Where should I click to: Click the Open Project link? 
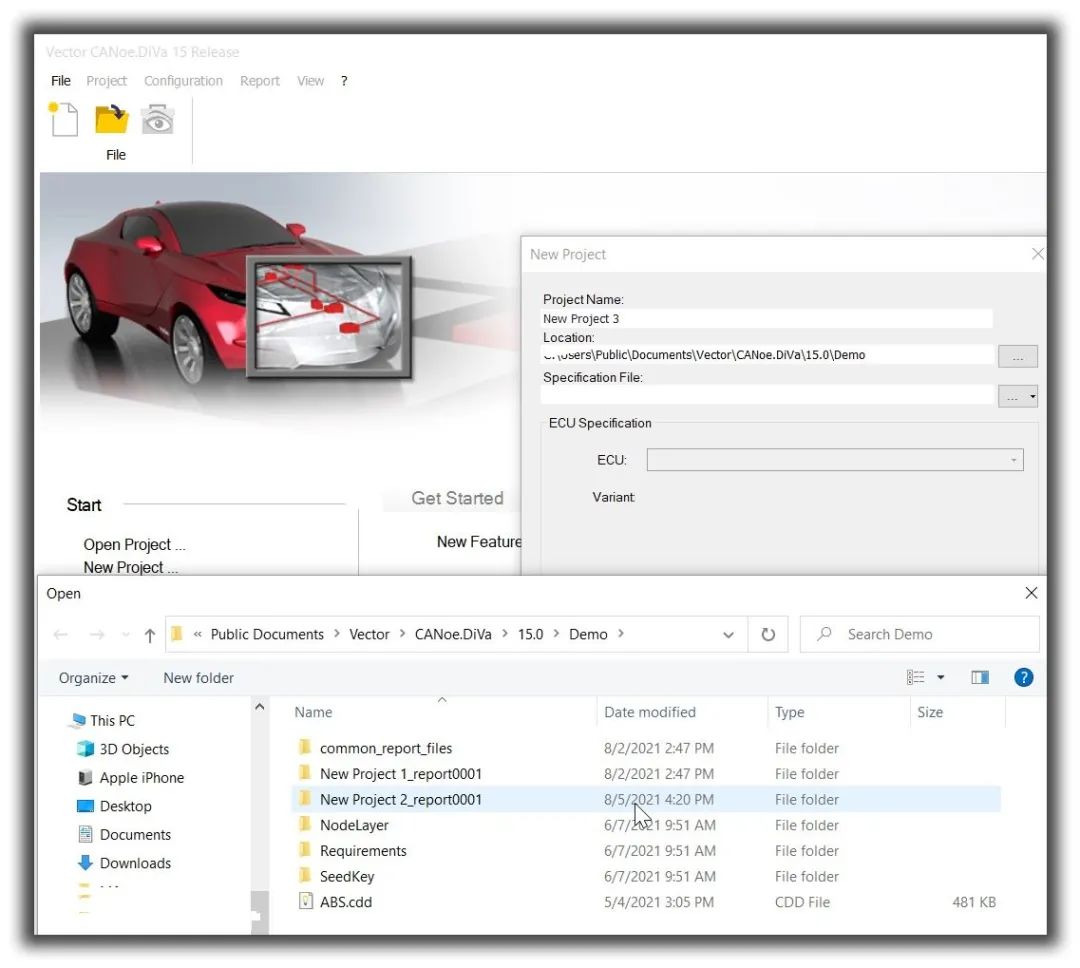click(134, 544)
